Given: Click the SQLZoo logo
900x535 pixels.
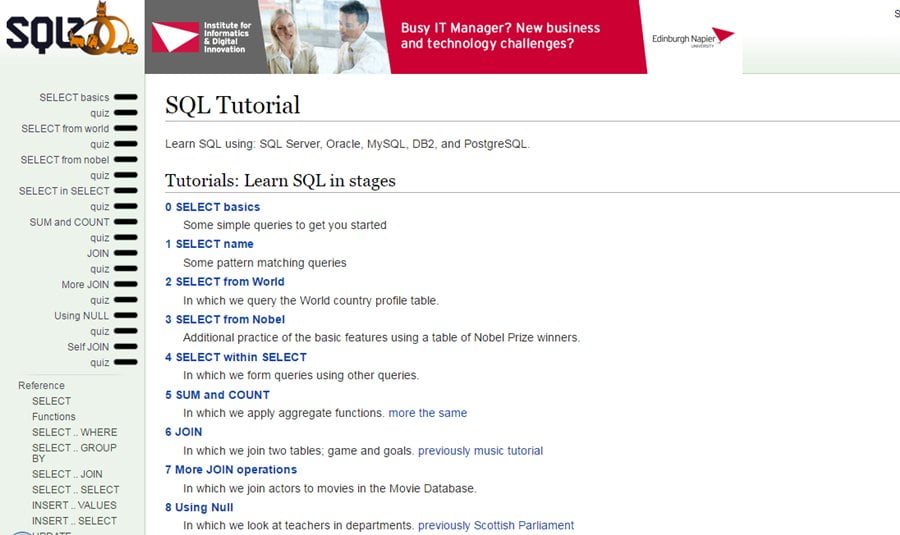Looking at the screenshot, I should 72,29.
